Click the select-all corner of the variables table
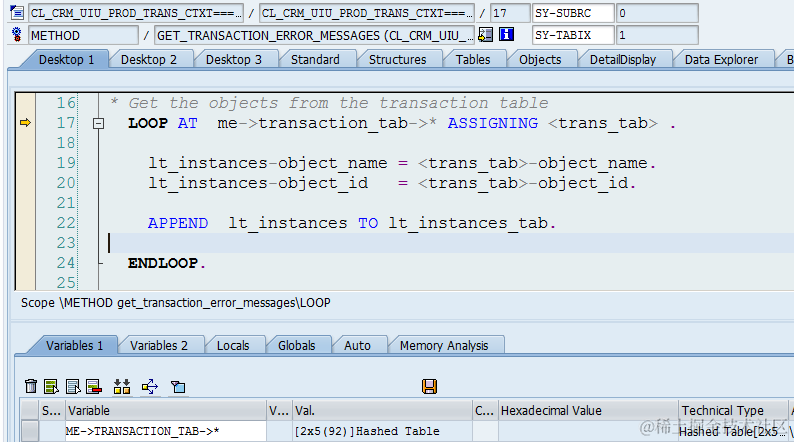The width and height of the screenshot is (794, 442). tap(30, 410)
